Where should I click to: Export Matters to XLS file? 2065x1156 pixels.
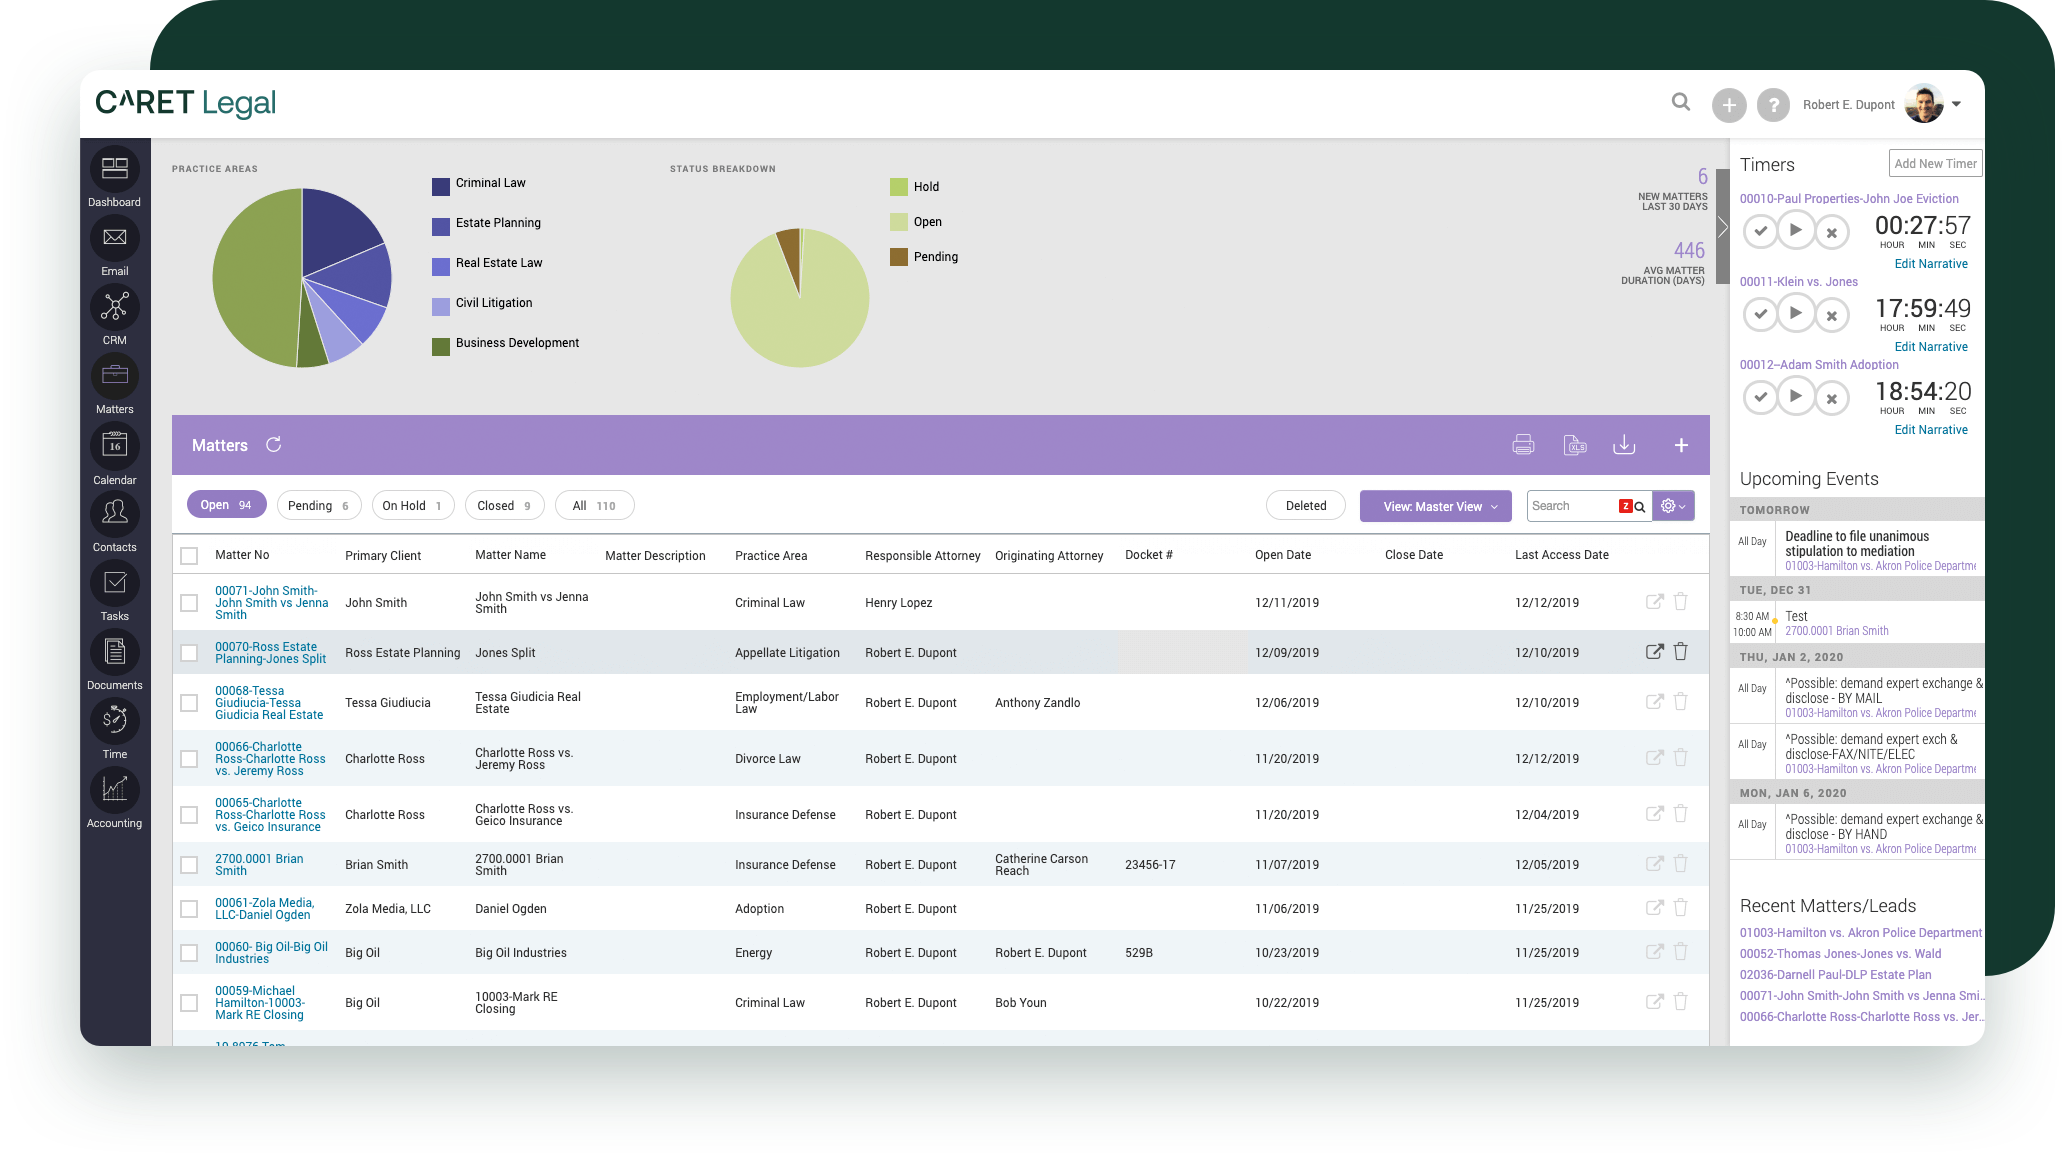1575,445
